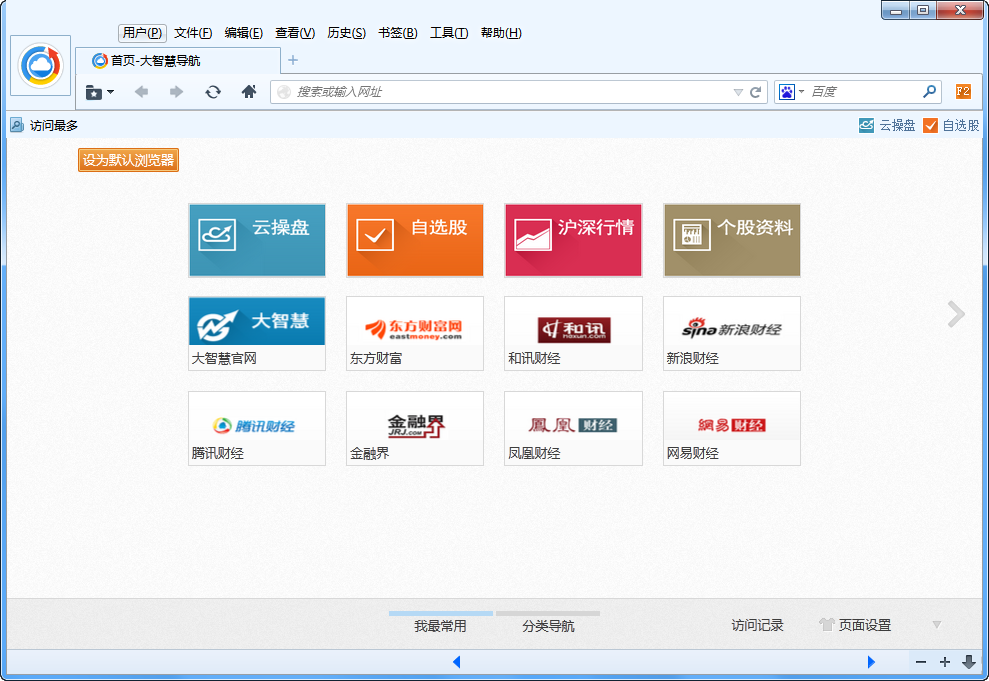Image resolution: width=989 pixels, height=681 pixels.
Task: Select the 首页-大智慧导航 tab
Action: pos(178,61)
